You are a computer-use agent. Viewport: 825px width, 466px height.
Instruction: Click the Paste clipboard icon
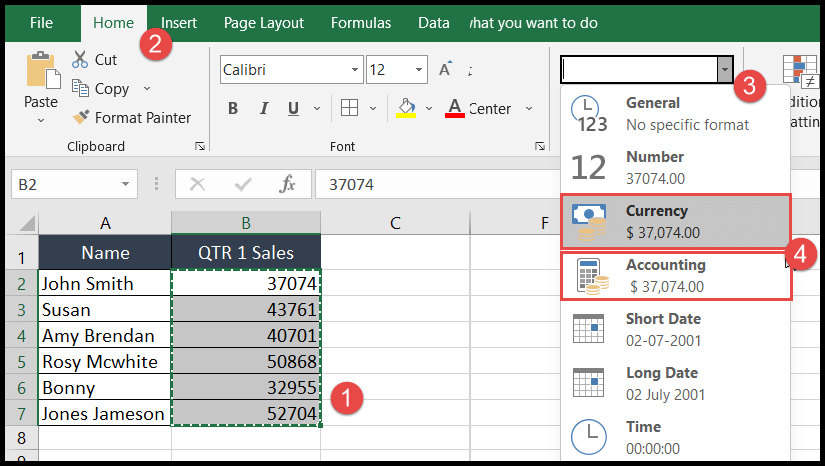pos(43,71)
